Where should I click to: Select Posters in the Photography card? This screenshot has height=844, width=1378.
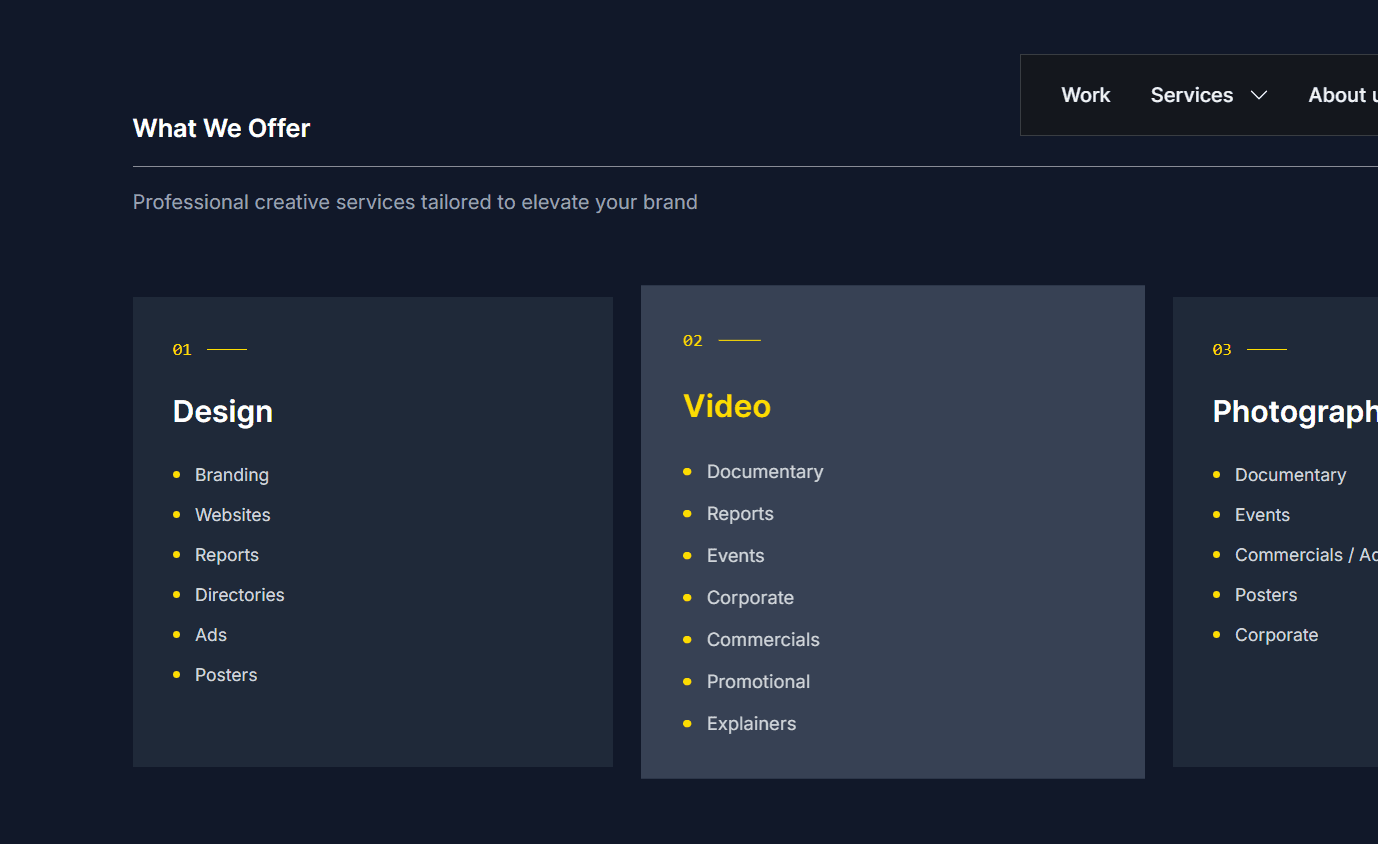point(1266,595)
